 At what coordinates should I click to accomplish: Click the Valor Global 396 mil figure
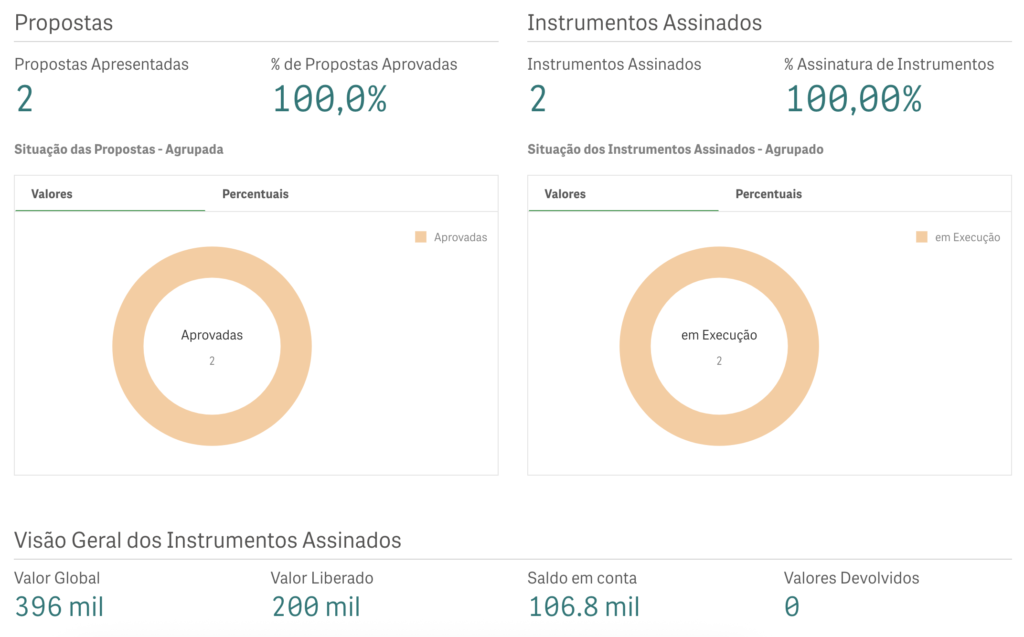click(59, 606)
